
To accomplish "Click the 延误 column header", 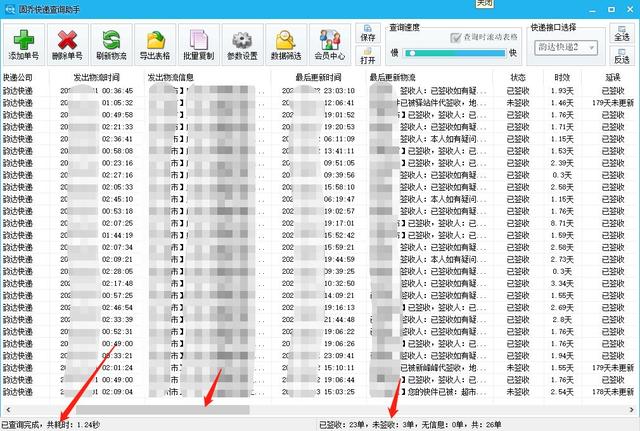I will [613, 78].
